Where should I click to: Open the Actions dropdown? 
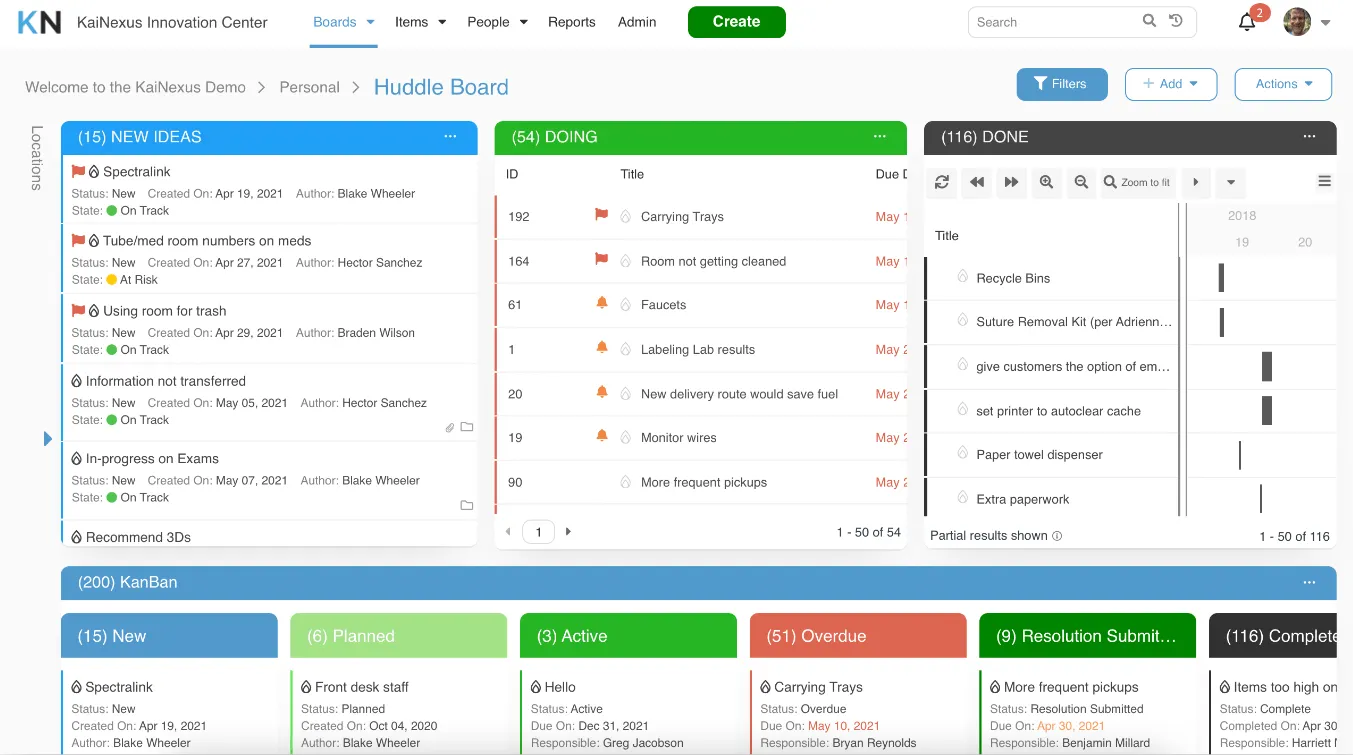click(x=1283, y=84)
